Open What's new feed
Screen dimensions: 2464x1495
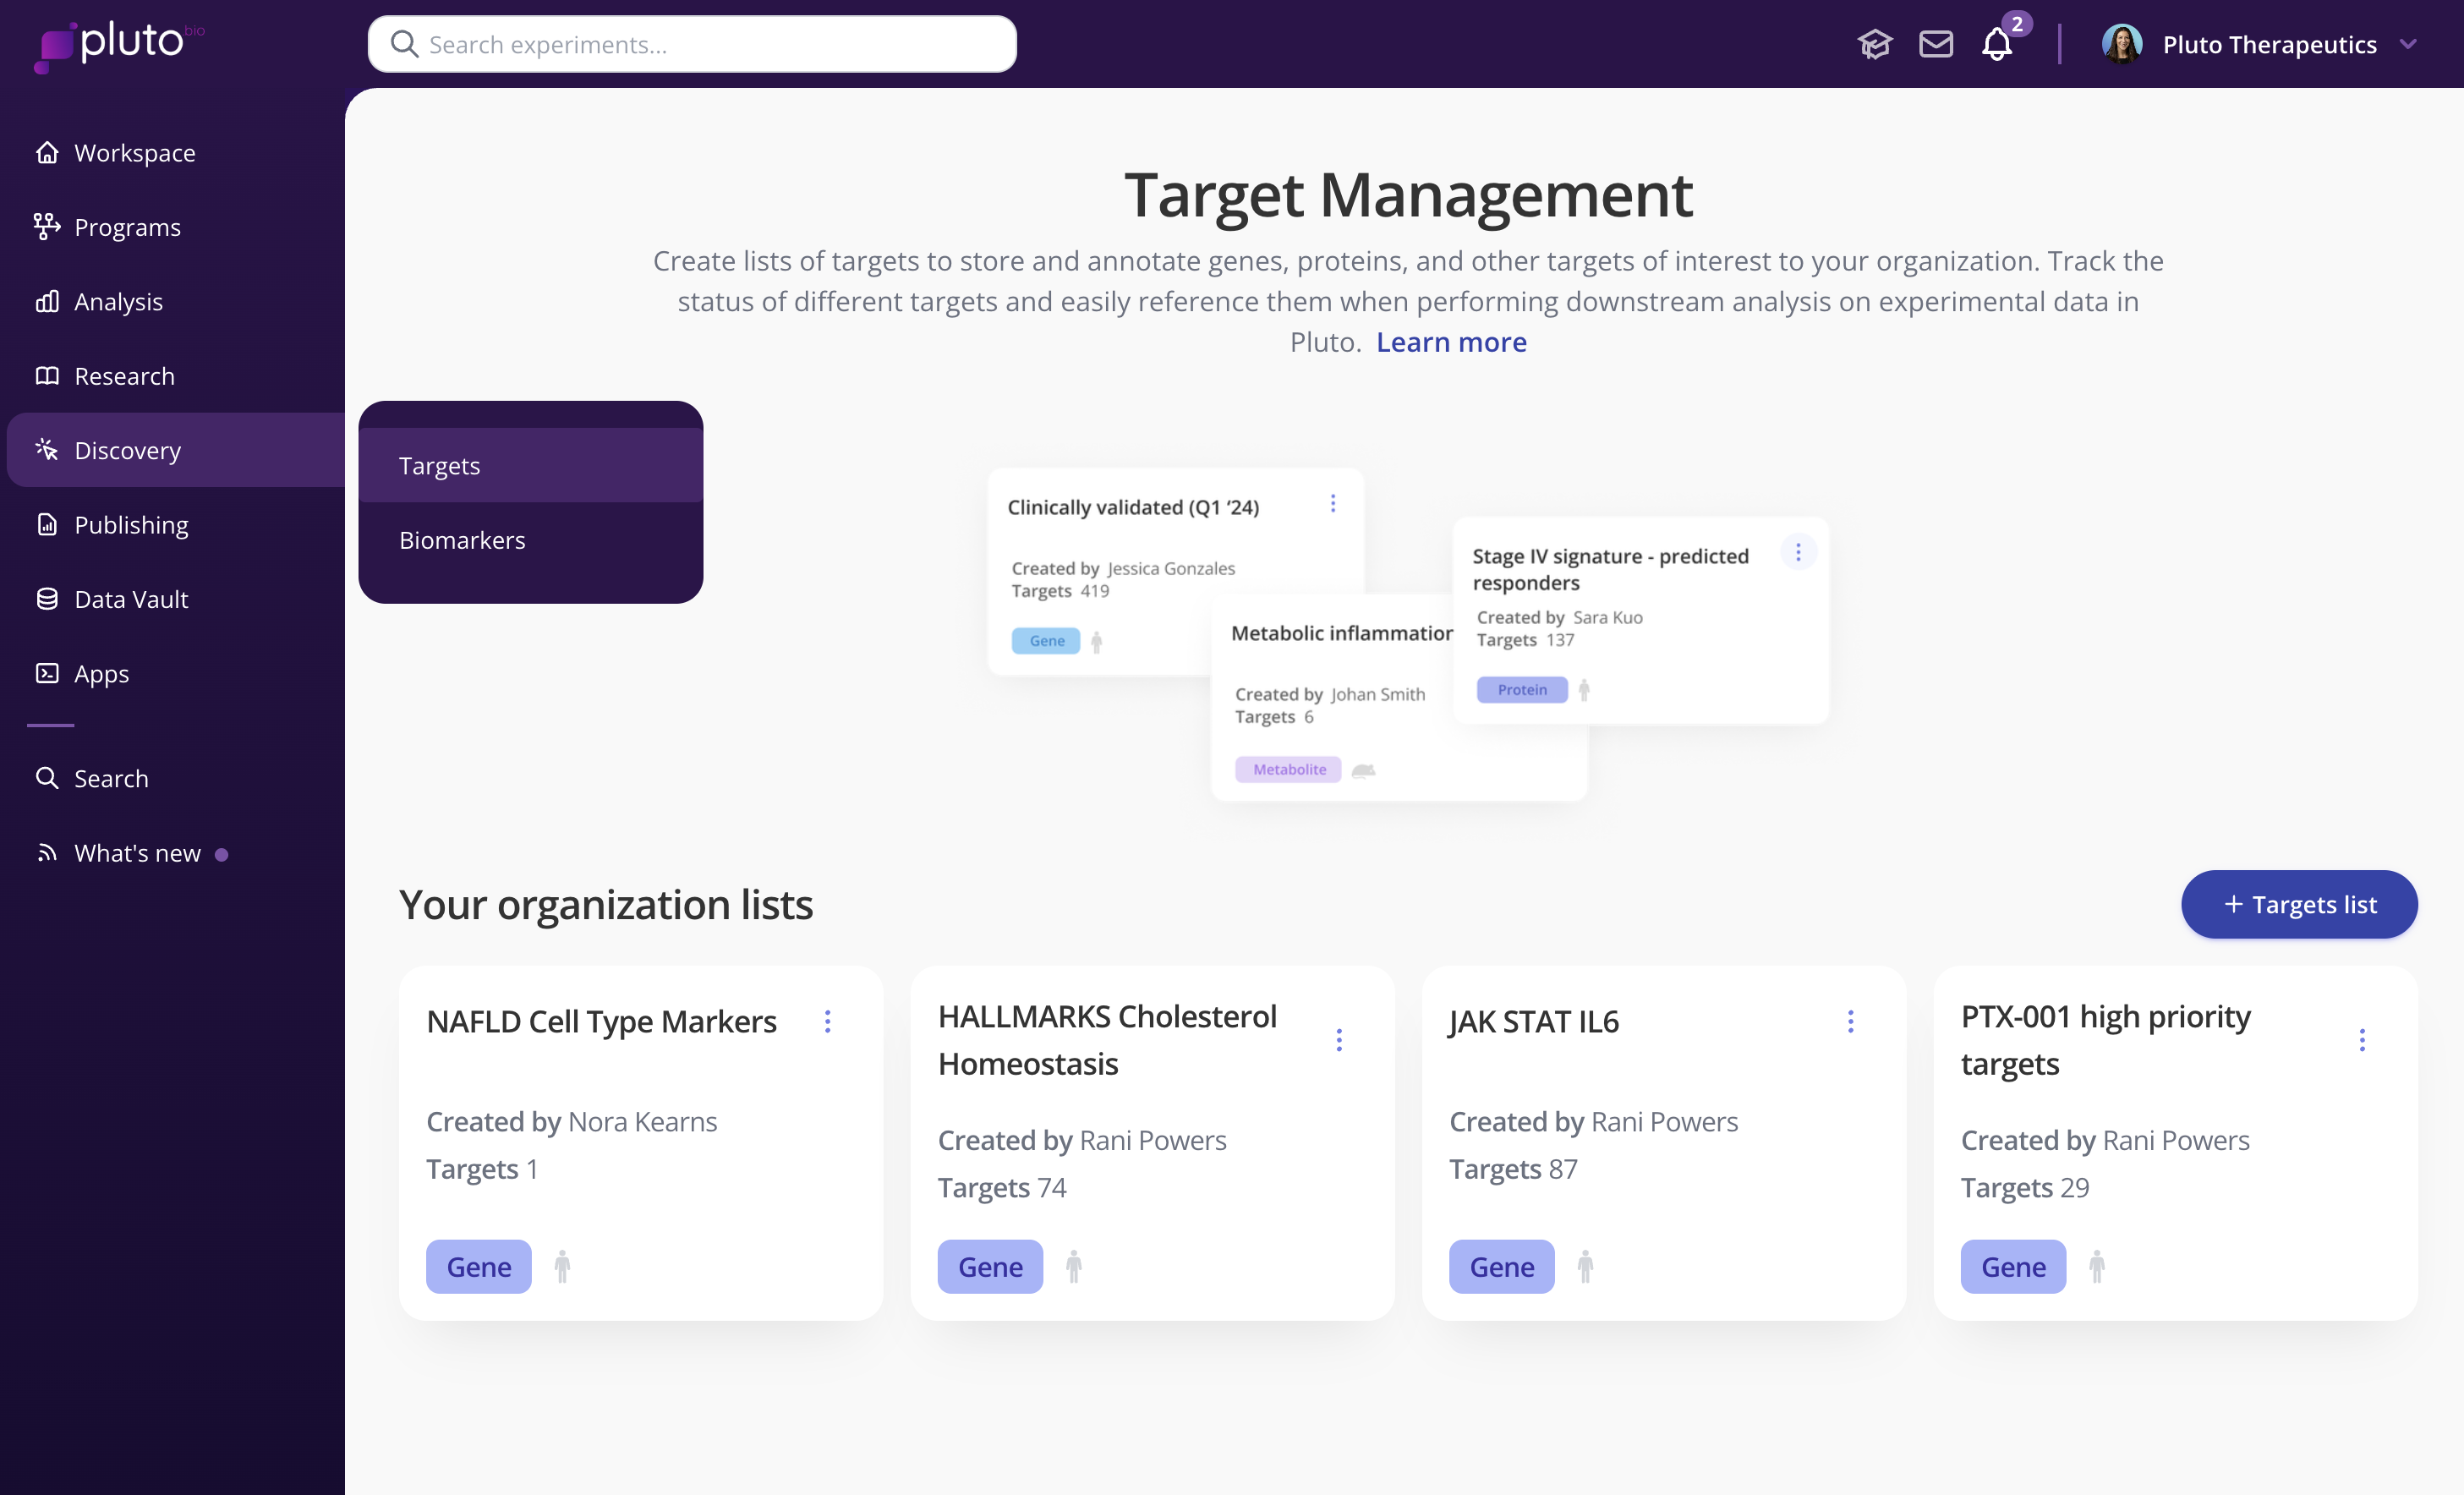pyautogui.click(x=137, y=853)
